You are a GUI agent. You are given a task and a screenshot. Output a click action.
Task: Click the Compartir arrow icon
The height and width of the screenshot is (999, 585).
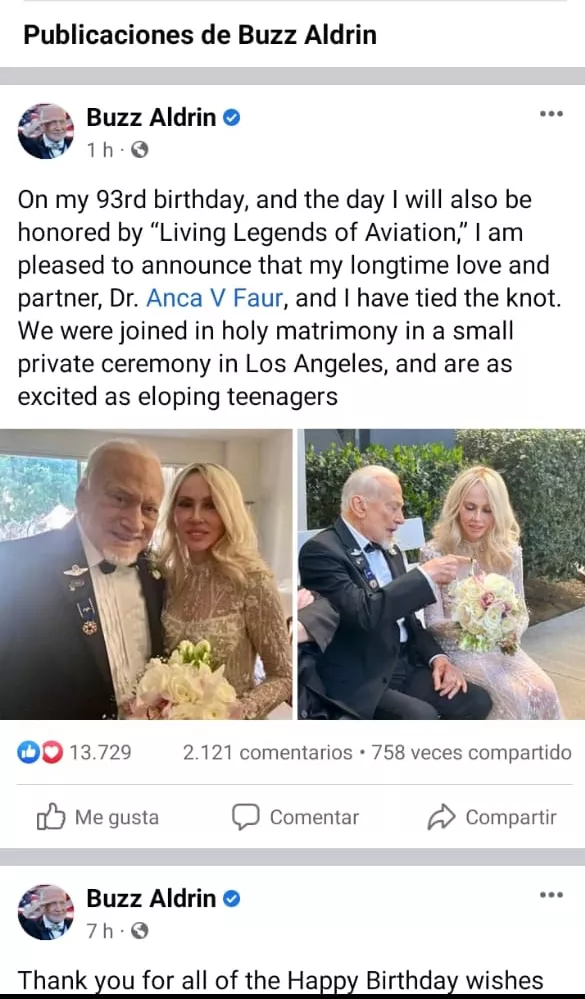[x=441, y=817]
